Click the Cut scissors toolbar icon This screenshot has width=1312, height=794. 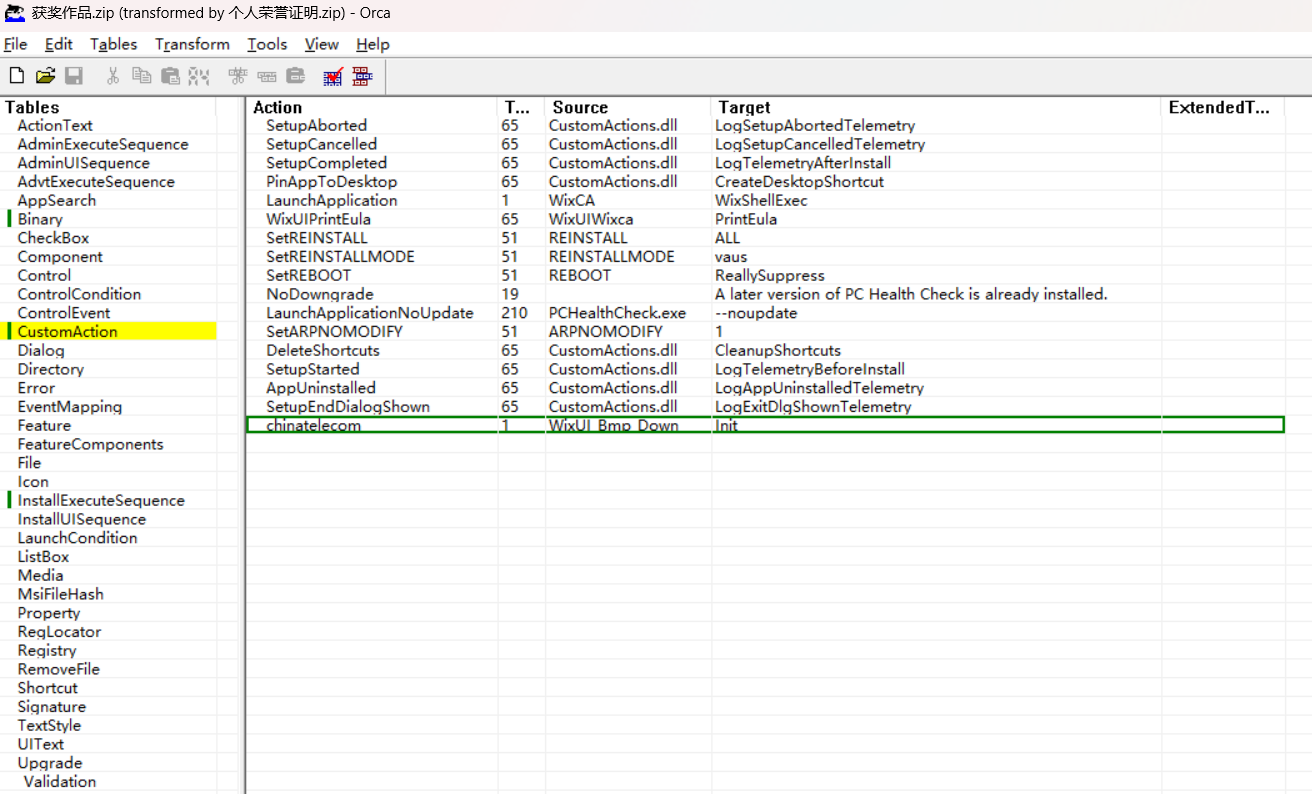(x=113, y=76)
